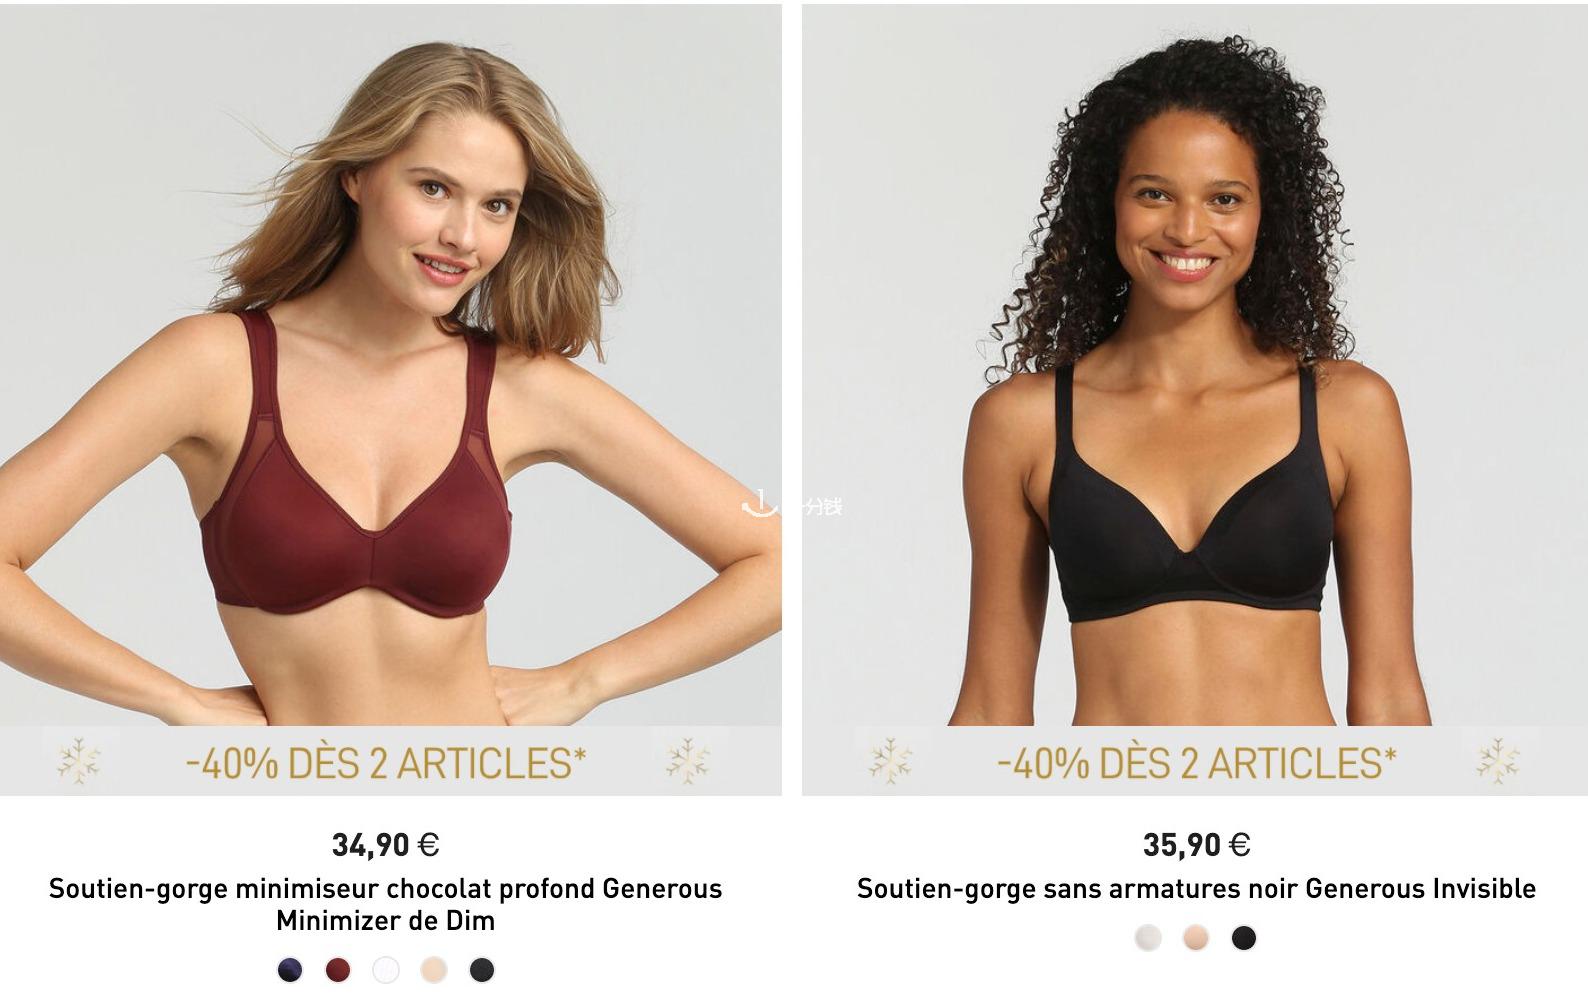Viewport: 1588px width, 1006px height.
Task: Select black swatch for the Minimizer bra
Action: 482,969
